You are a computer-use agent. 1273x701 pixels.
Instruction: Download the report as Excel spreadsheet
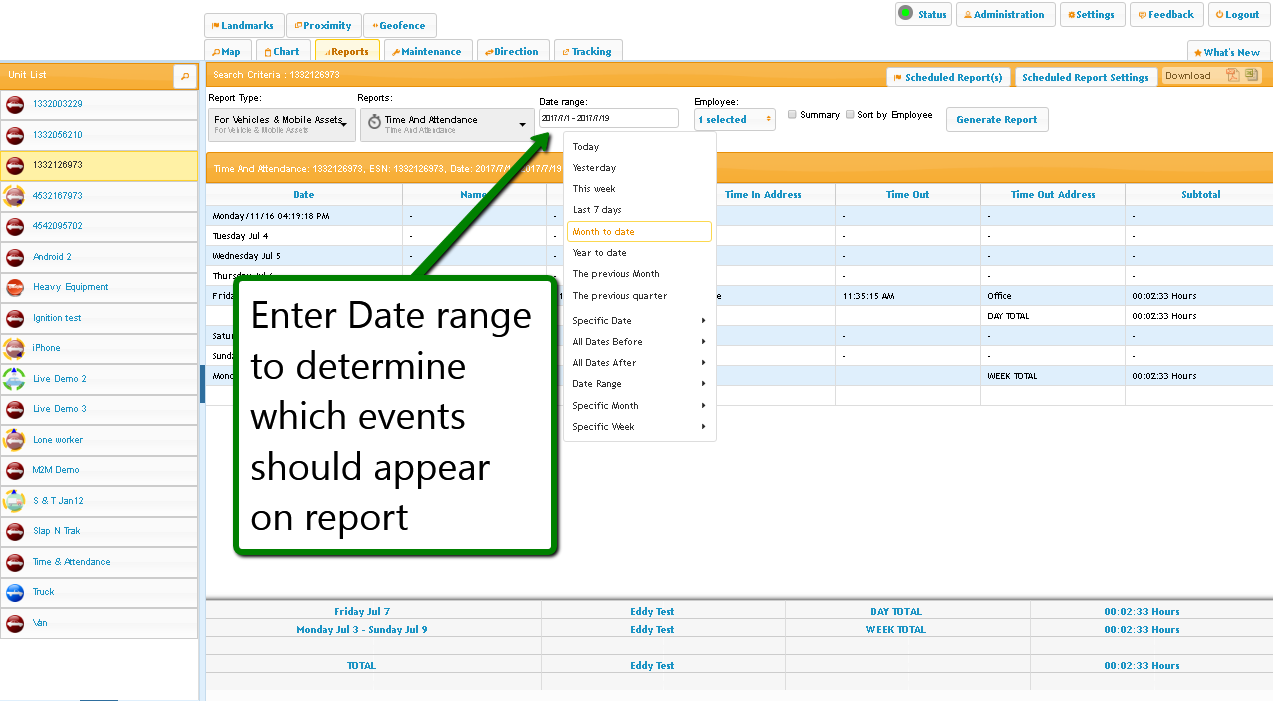[1251, 75]
